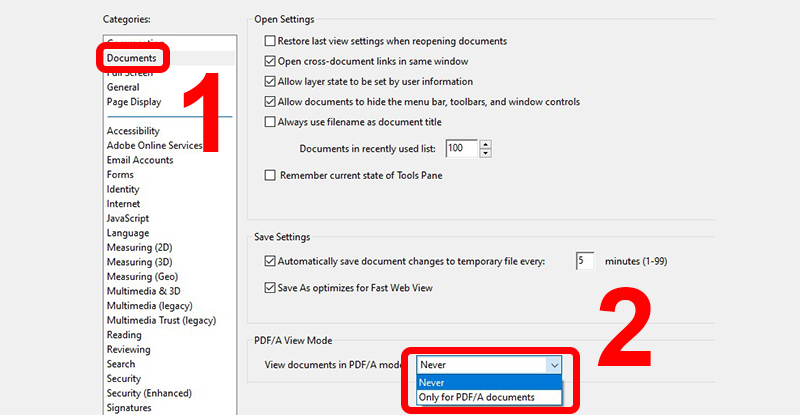Viewport: 800px width, 415px height.
Task: Select Adobe Online Services category
Action: pyautogui.click(x=153, y=146)
